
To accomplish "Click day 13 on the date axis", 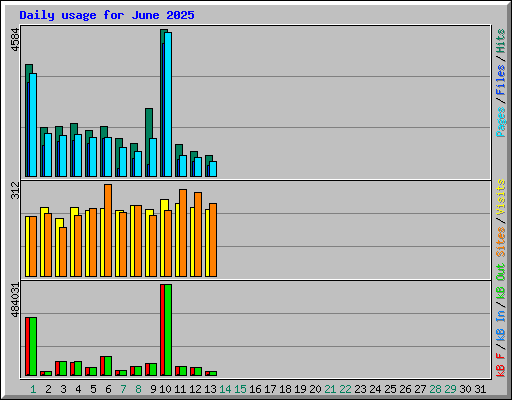I will (x=210, y=389).
